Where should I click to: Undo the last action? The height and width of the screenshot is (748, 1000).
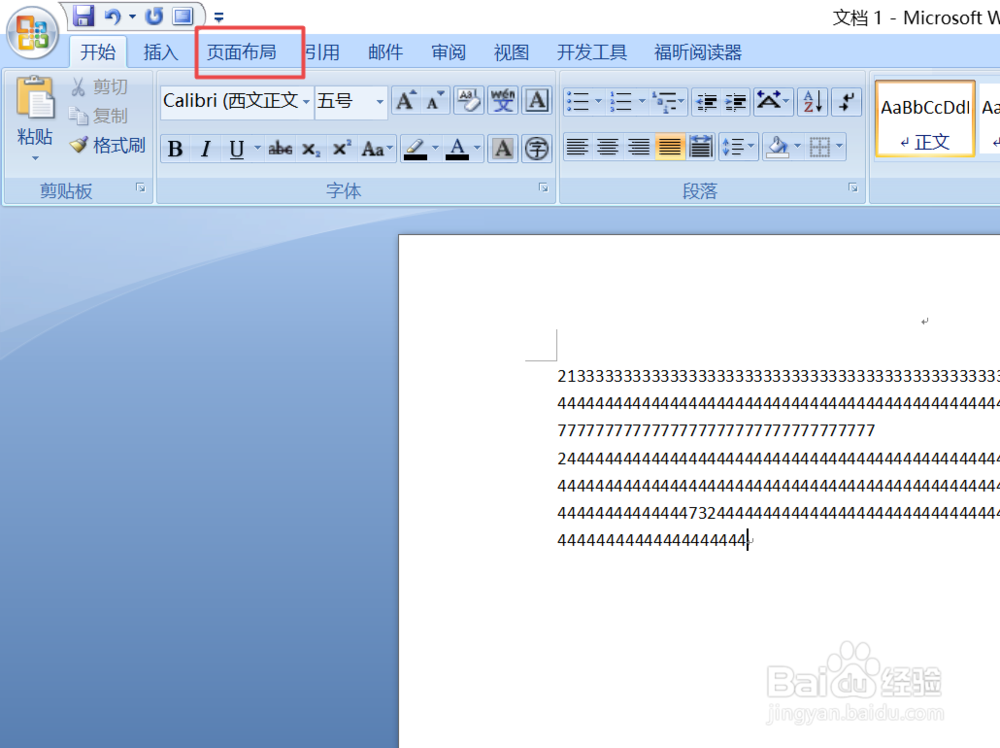(x=113, y=16)
